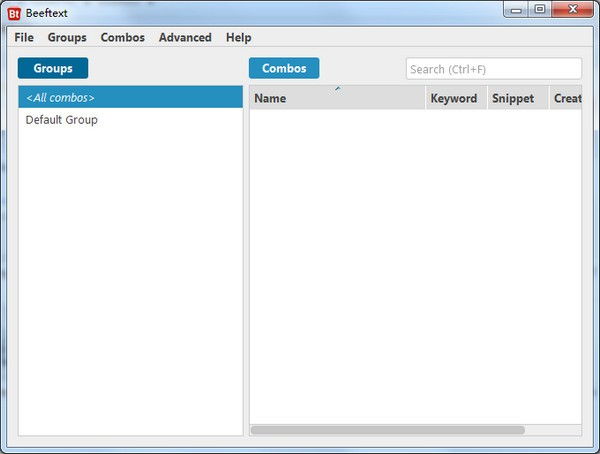Click the horizontal scrollbar of combo table
This screenshot has height=454, width=600.
tap(388, 430)
